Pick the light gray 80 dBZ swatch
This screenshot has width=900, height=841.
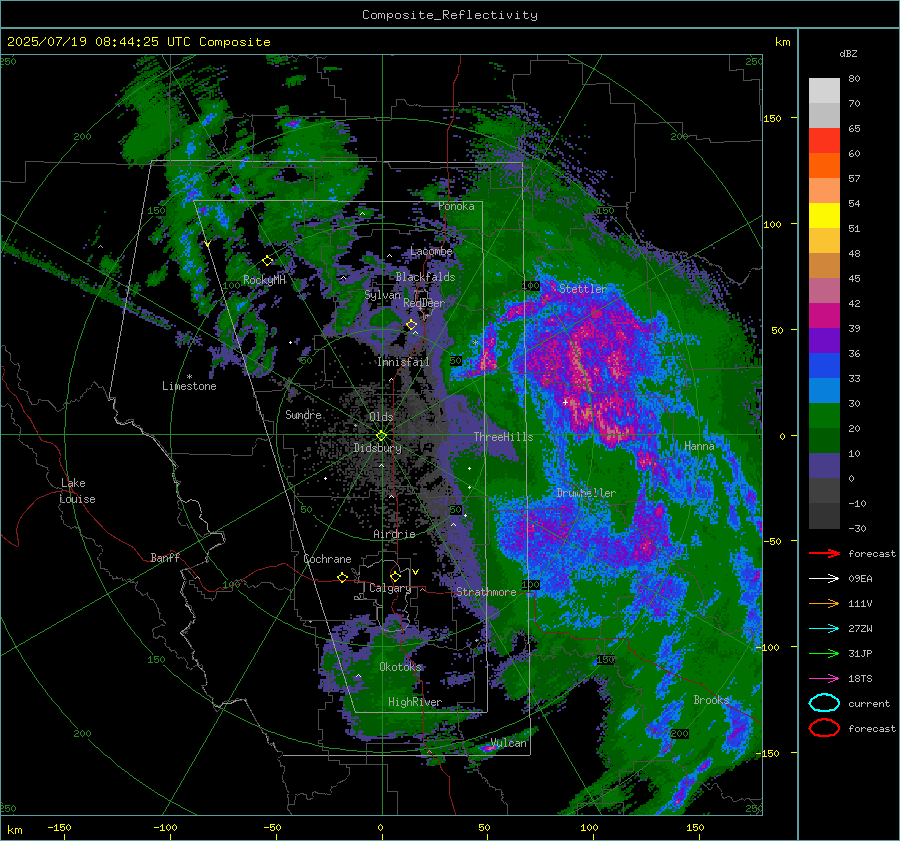824,90
